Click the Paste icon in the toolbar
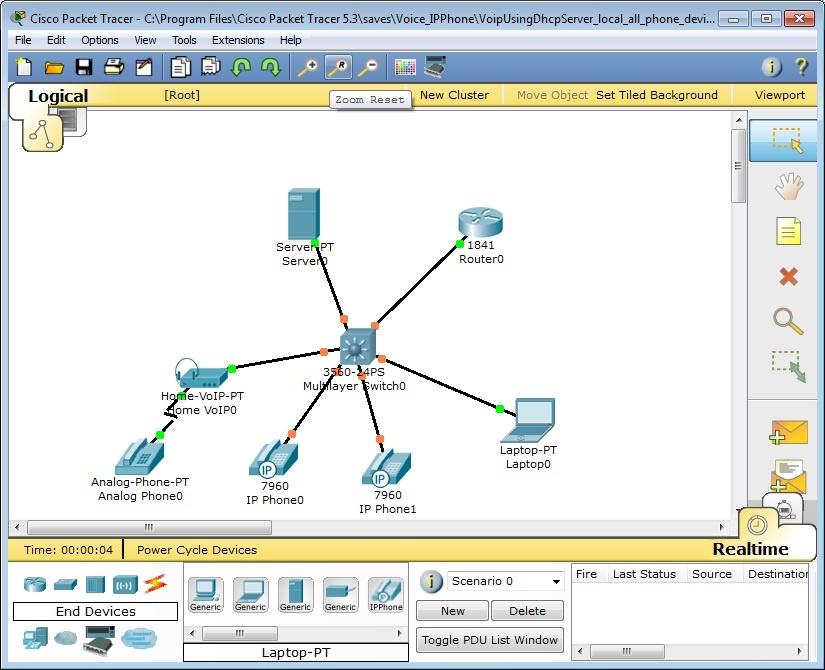 pyautogui.click(x=210, y=67)
